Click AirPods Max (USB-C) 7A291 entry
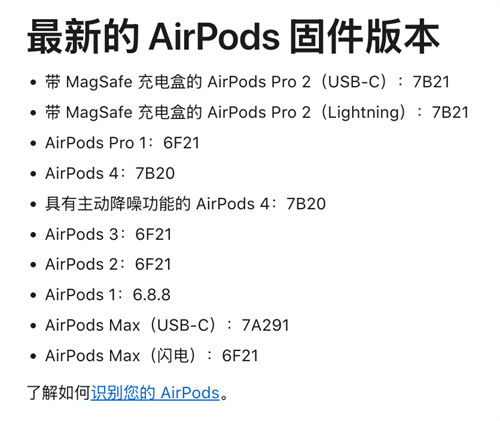 click(x=167, y=325)
